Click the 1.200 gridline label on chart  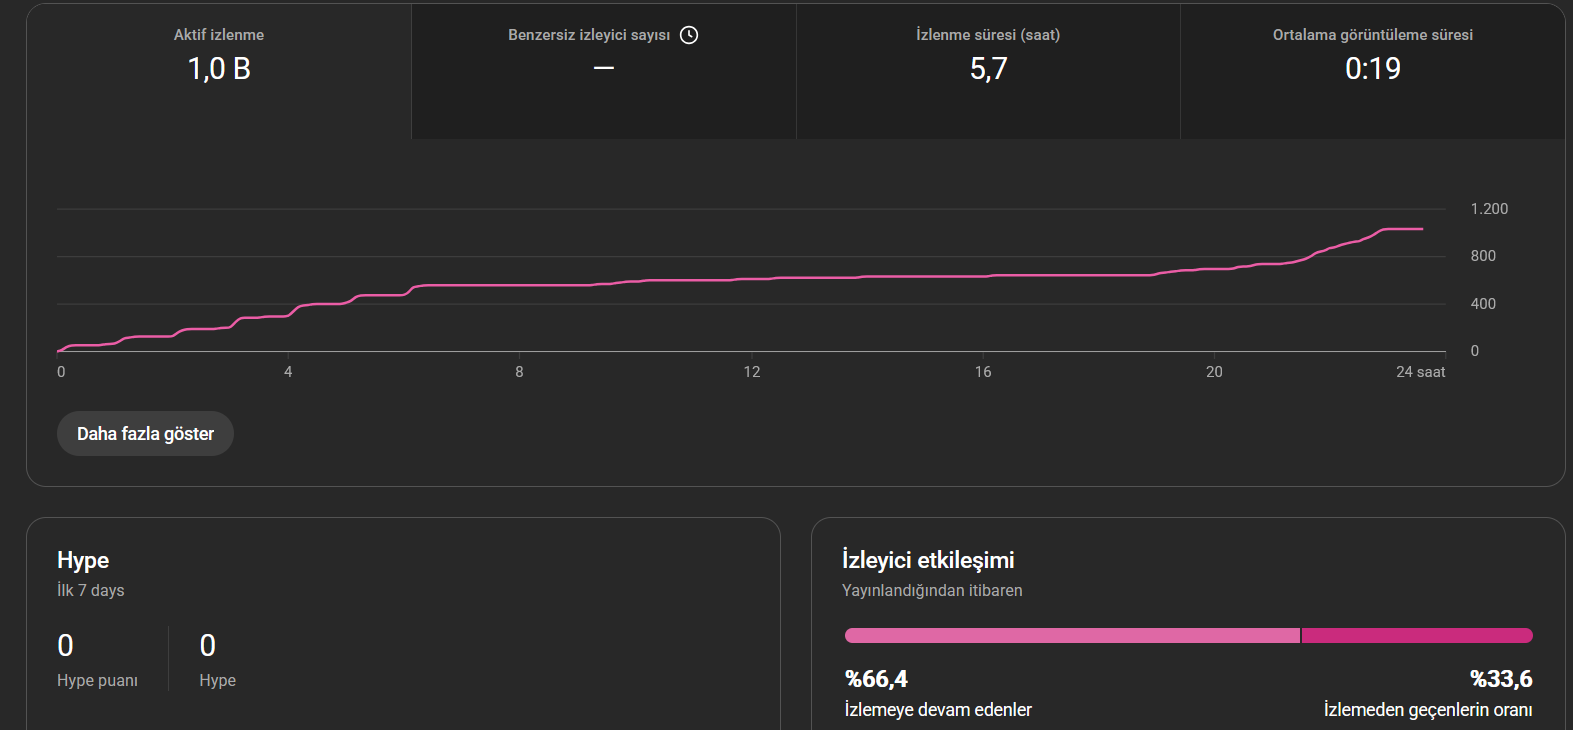point(1489,209)
